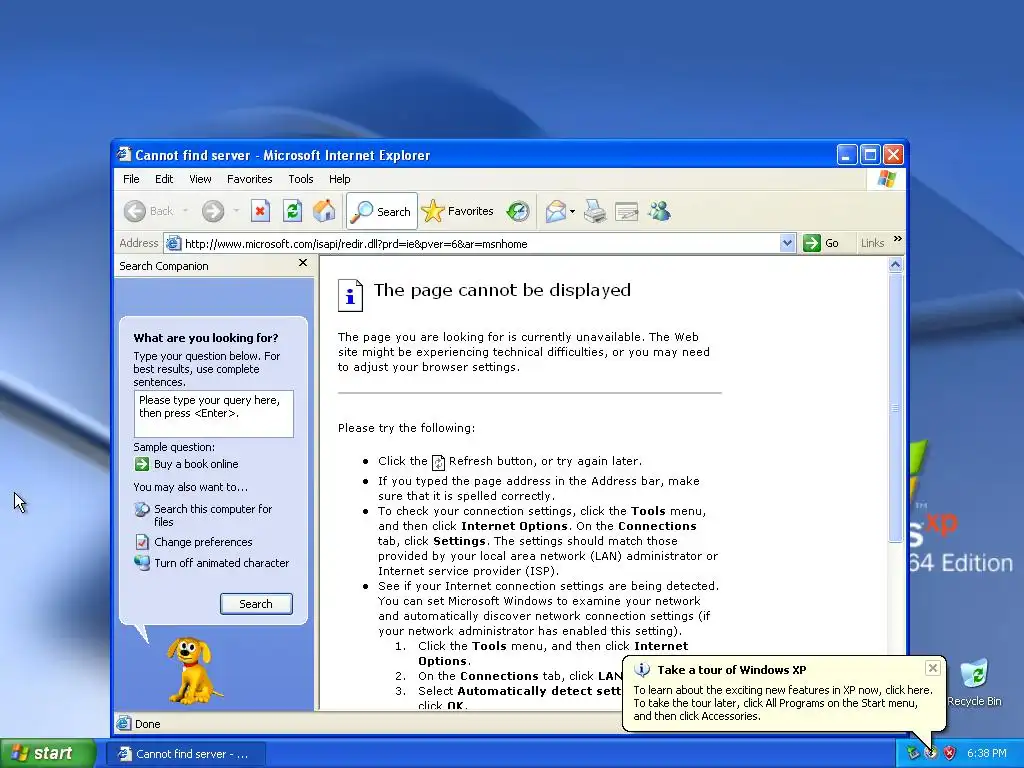
Task: Click the Forward arrow toolbar icon
Action: [x=213, y=211]
